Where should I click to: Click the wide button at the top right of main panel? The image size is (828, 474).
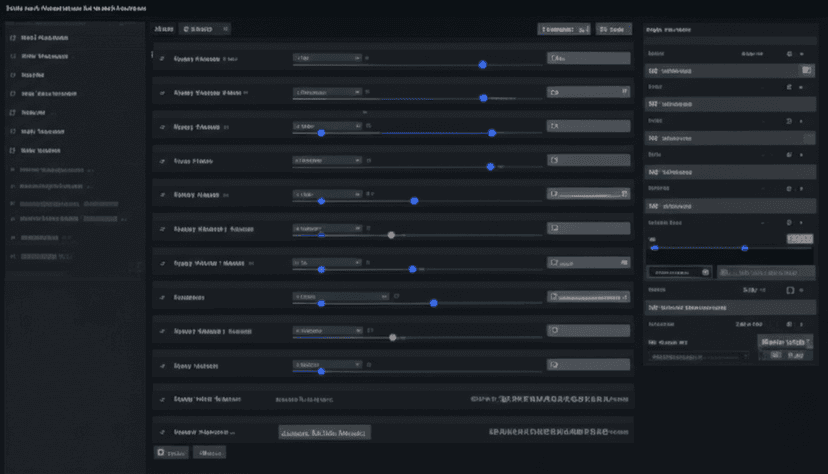pyautogui.click(x=563, y=29)
